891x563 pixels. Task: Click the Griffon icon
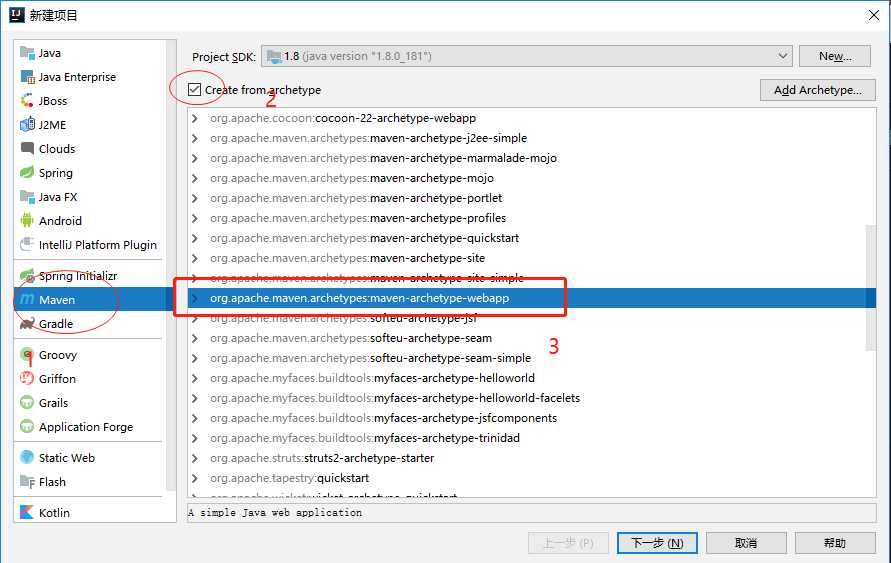click(27, 378)
